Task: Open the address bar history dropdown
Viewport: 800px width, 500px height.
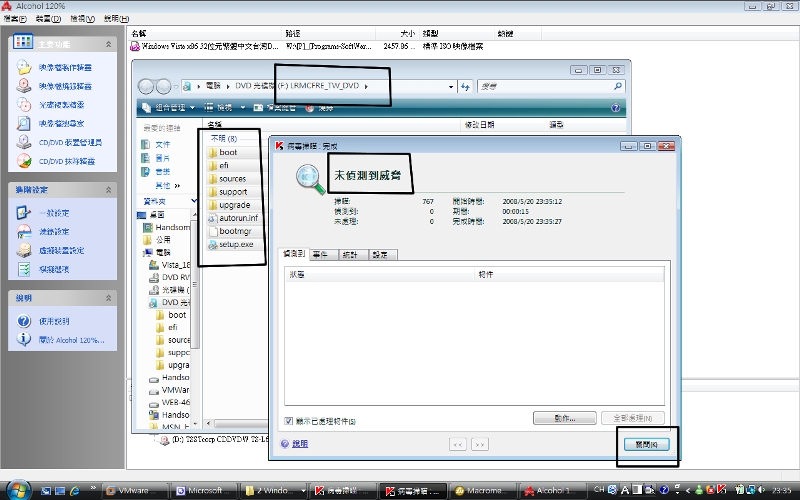Action: pyautogui.click(x=451, y=87)
